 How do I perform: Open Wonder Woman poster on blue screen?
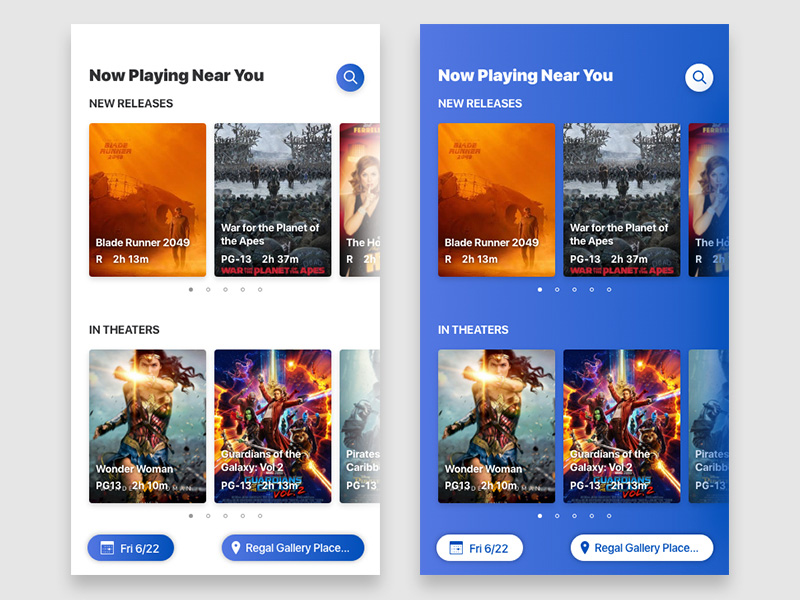pos(496,427)
